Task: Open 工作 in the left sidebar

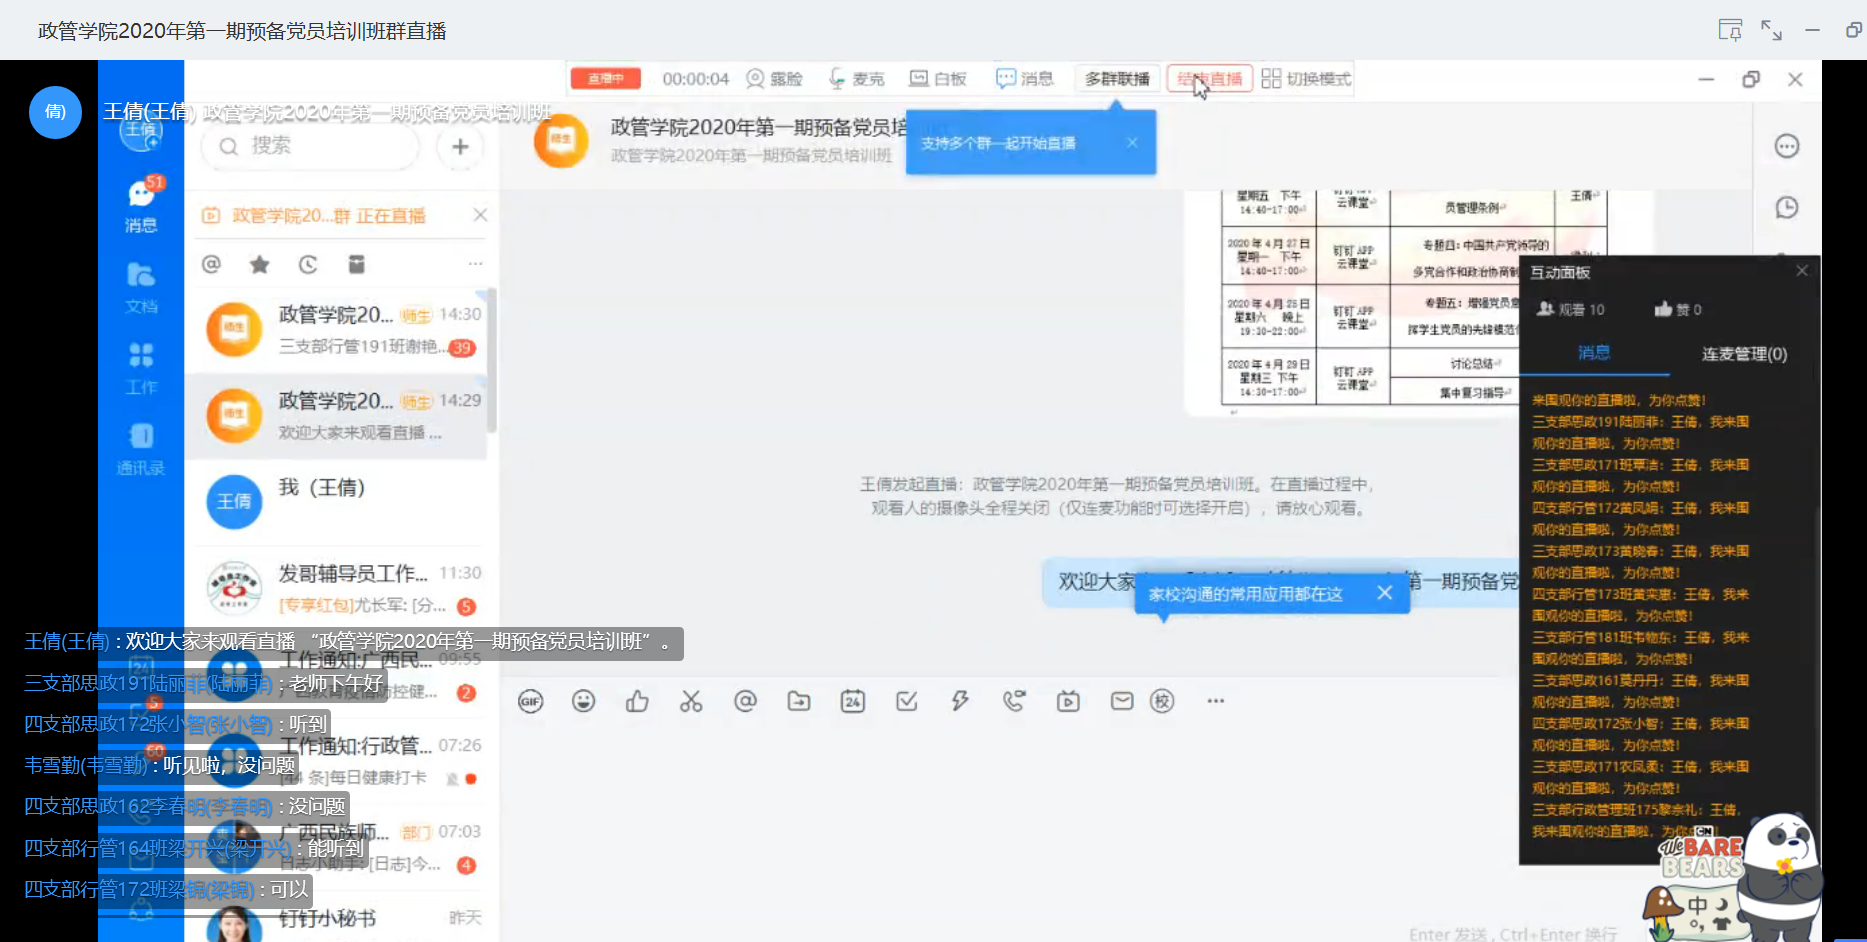Action: 141,369
